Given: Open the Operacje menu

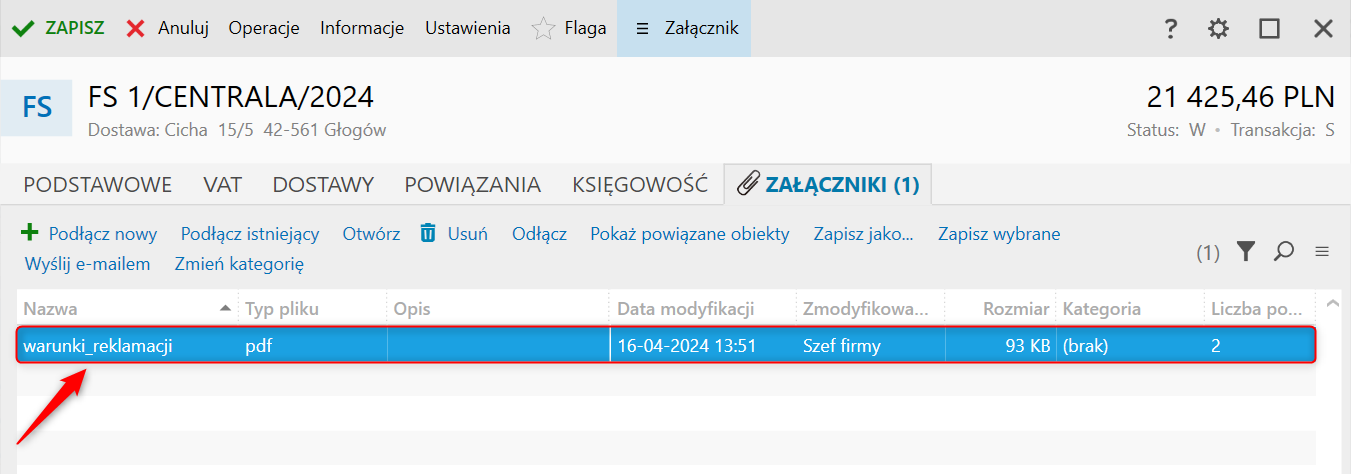Looking at the screenshot, I should tap(264, 28).
